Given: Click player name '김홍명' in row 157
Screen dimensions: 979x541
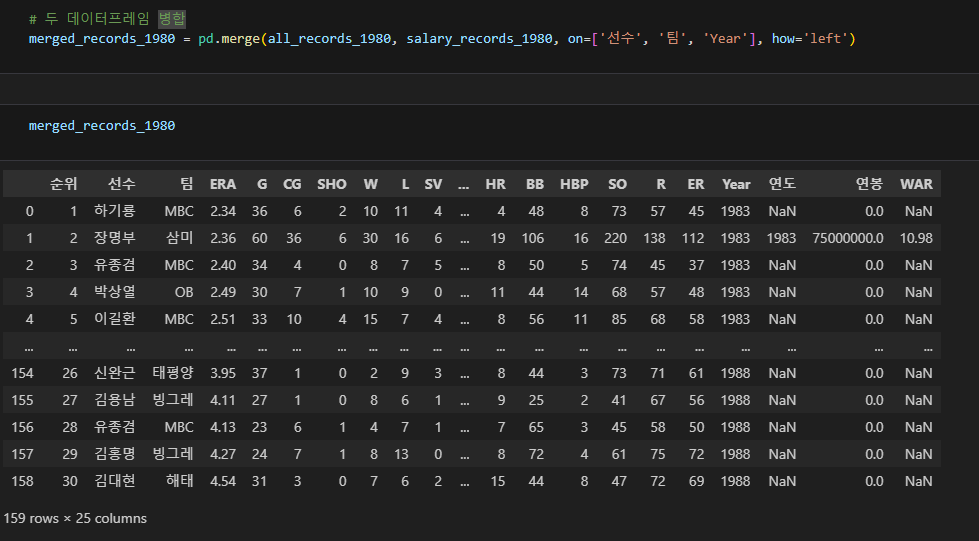Looking at the screenshot, I should (114, 454).
